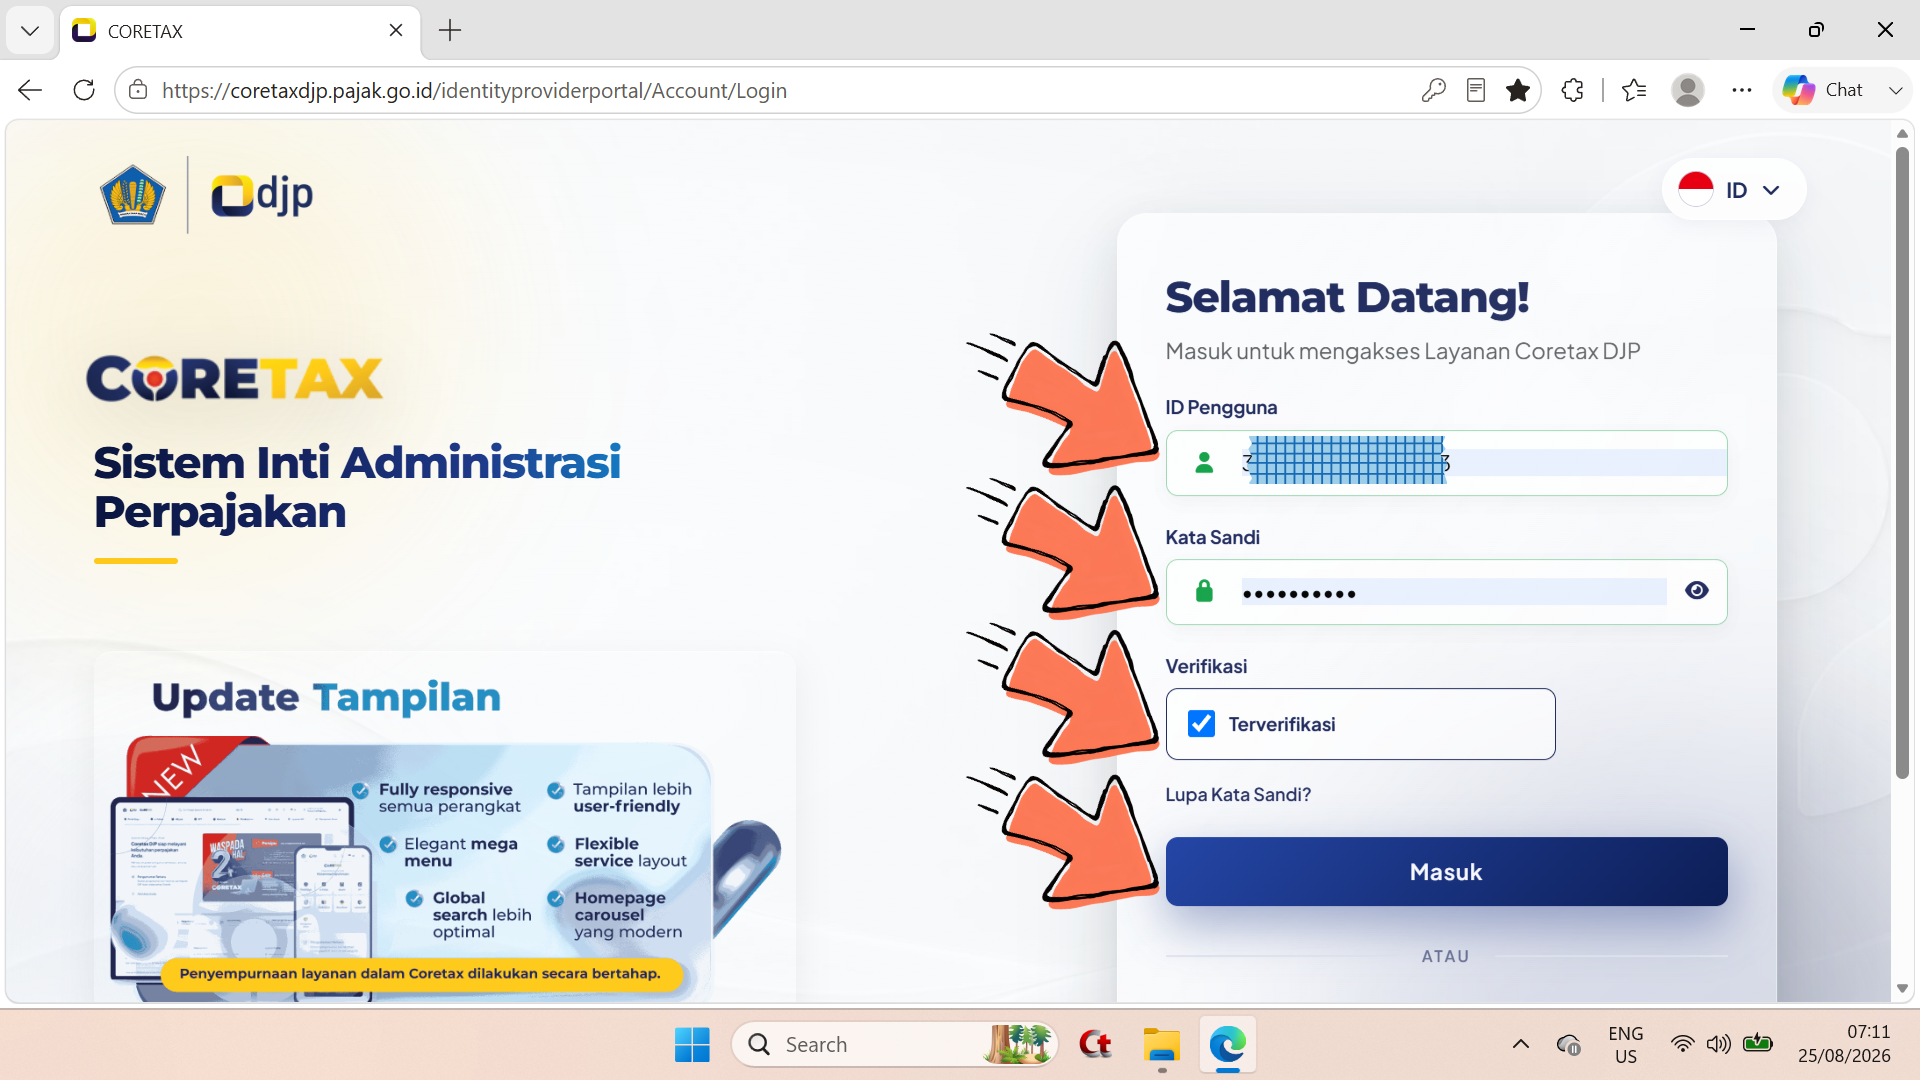1920x1080 pixels.
Task: Click the Masuk login button
Action: coord(1446,872)
